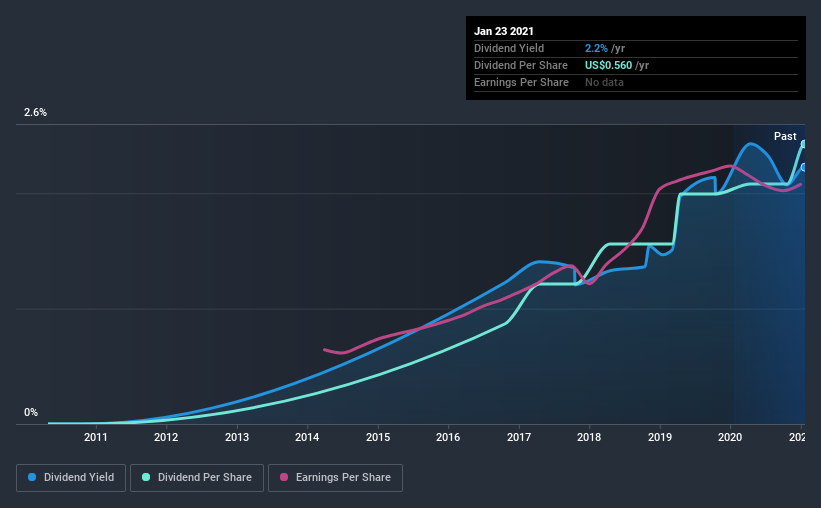The image size is (821, 508).
Task: Select the 2011 x-axis label
Action: 95,437
